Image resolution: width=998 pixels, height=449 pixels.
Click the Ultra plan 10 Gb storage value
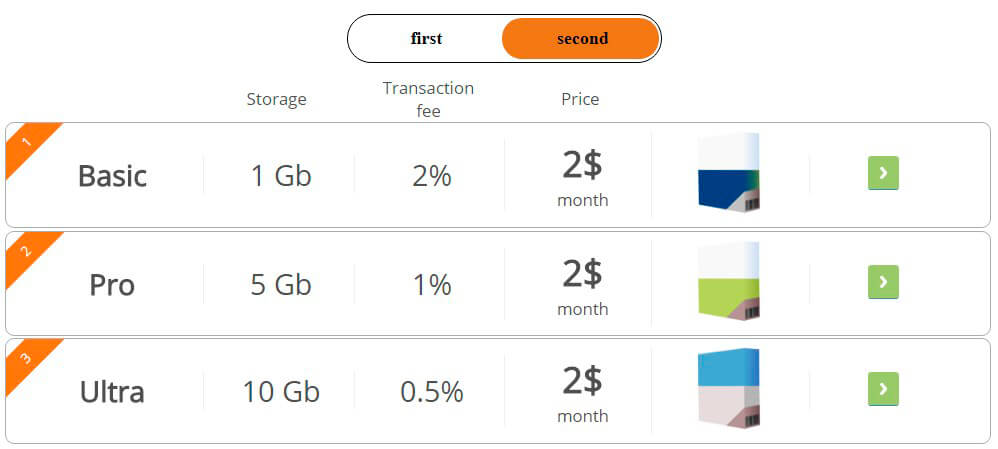(x=281, y=392)
